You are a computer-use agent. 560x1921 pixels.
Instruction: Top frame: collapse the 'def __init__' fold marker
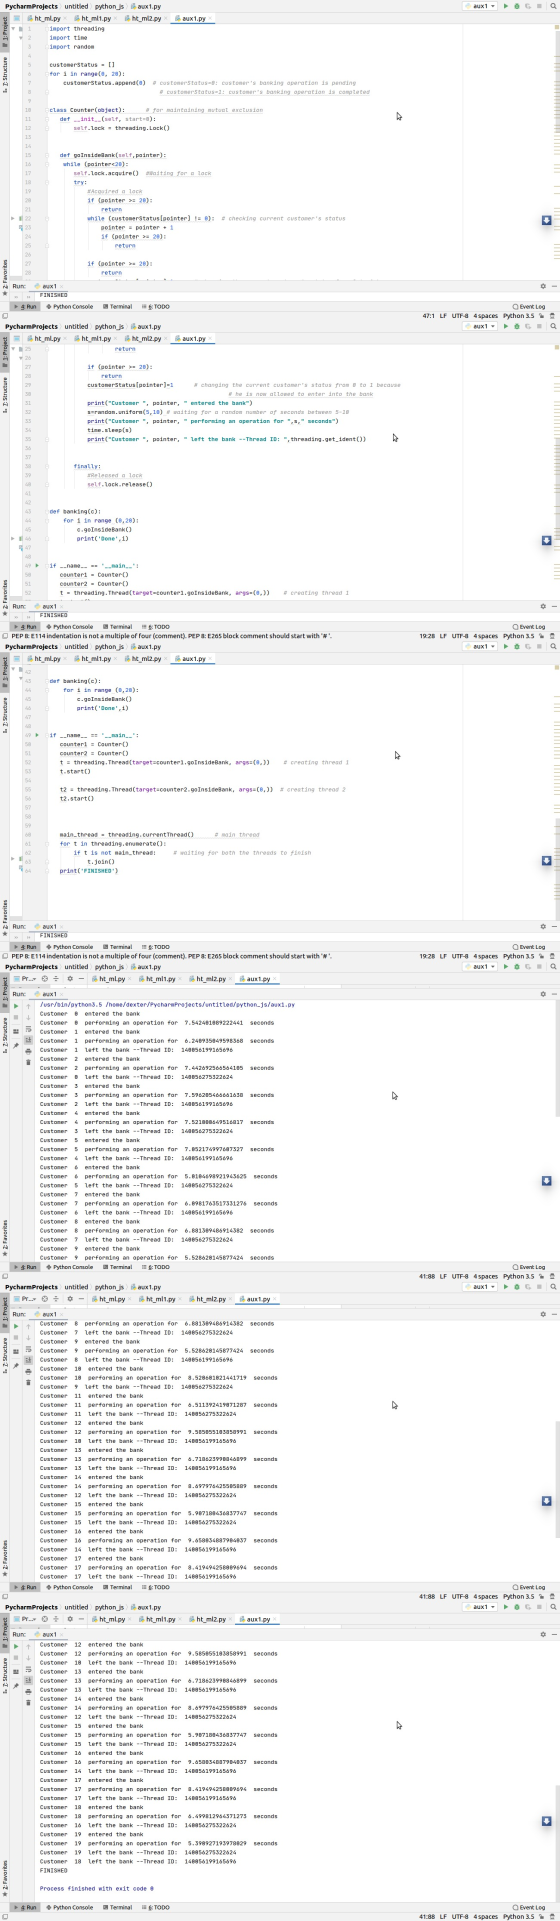pyautogui.click(x=46, y=119)
